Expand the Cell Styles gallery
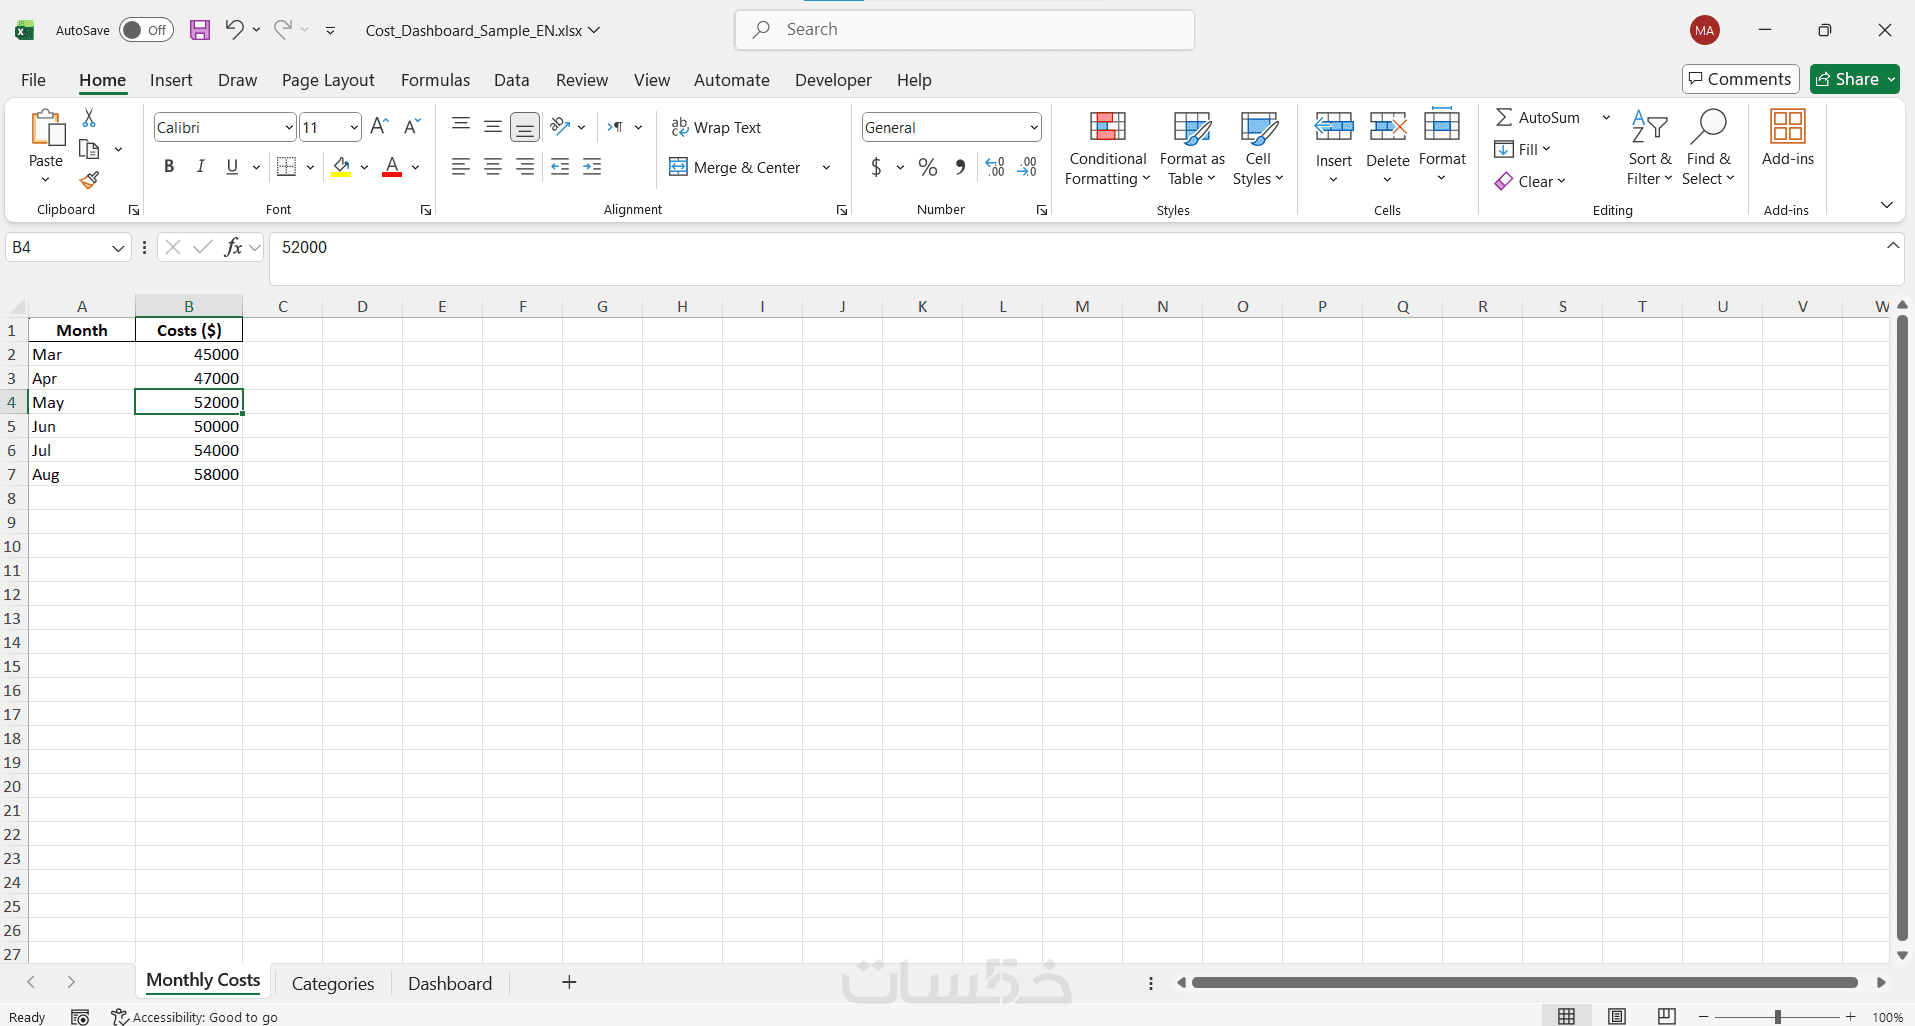Screen dimensions: 1915x1026 pos(1258,148)
